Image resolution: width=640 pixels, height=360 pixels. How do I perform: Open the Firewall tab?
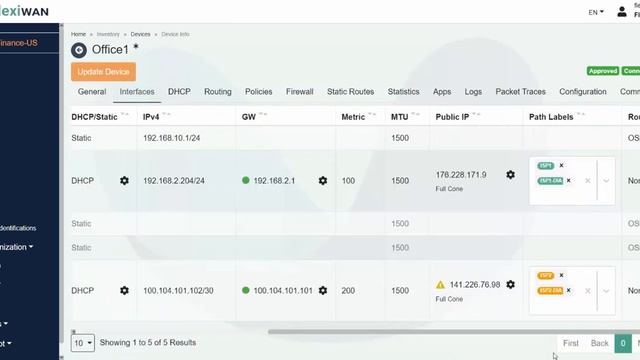point(300,92)
